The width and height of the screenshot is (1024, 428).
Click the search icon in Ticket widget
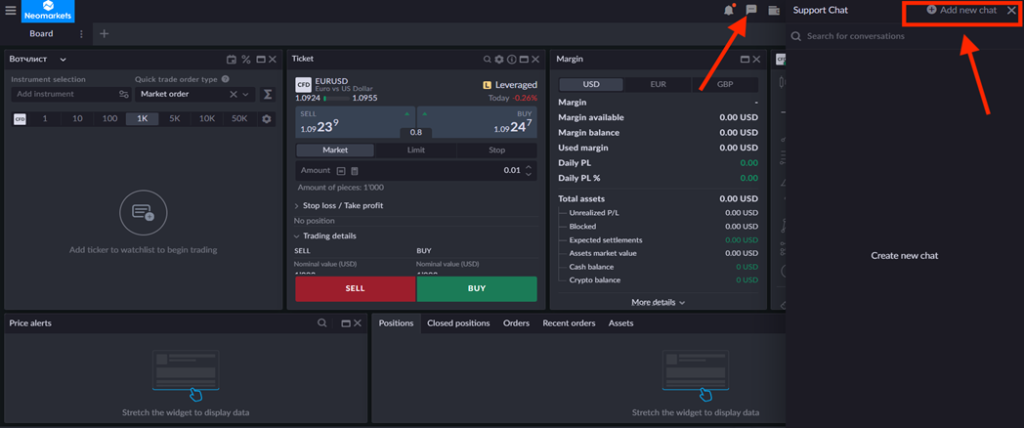[486, 60]
